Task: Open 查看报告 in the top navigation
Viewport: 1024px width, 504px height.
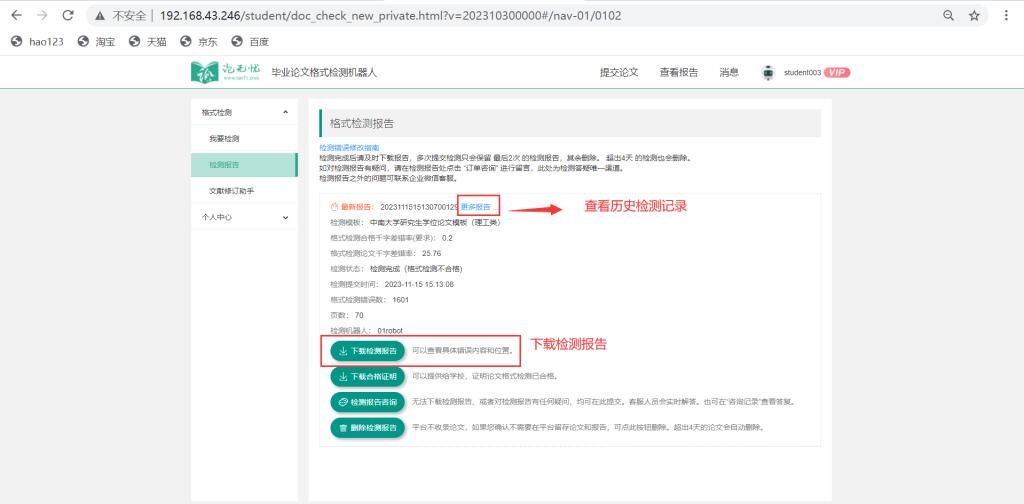Action: point(679,72)
